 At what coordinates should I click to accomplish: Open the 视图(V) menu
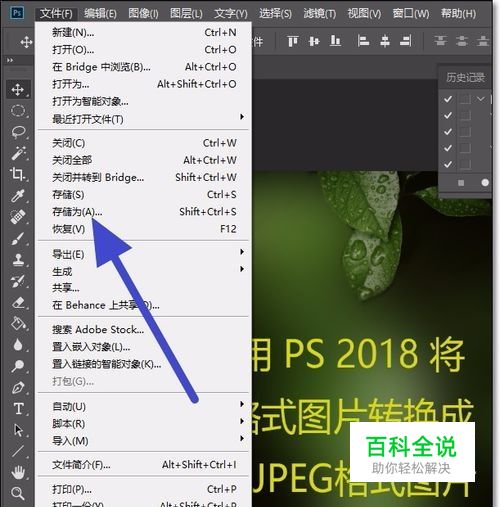[x=364, y=14]
